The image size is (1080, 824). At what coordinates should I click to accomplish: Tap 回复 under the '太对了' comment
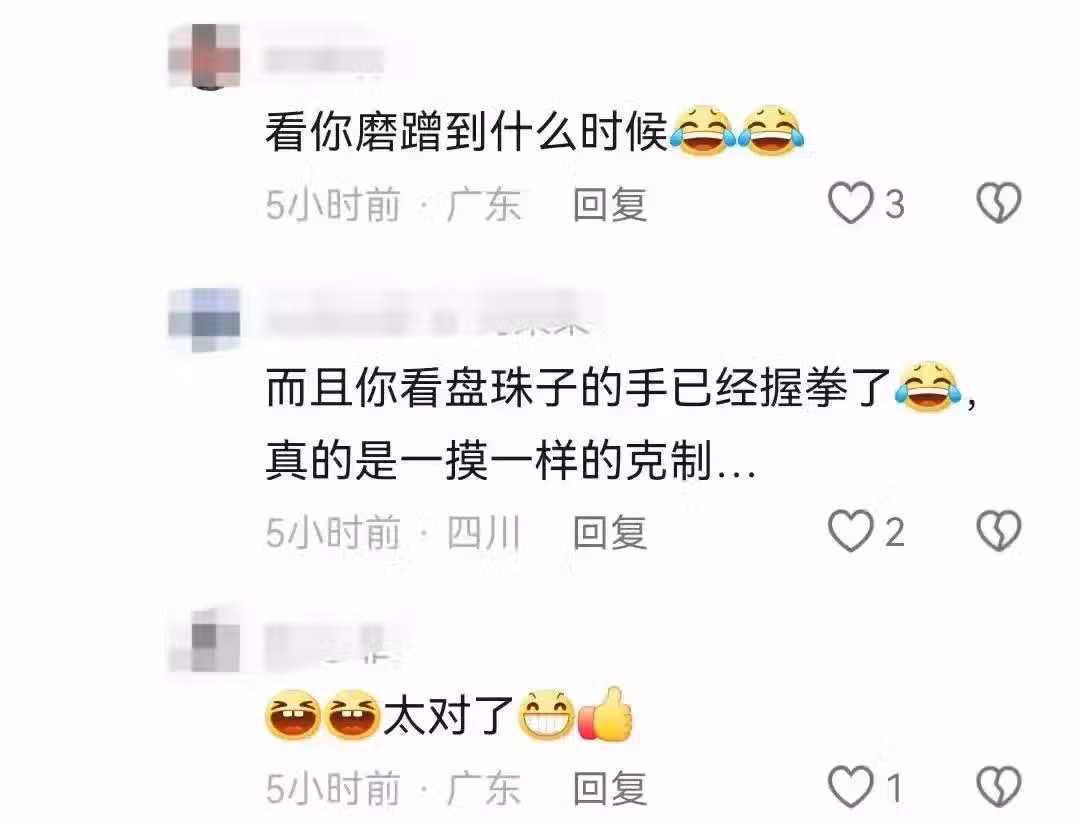tap(610, 788)
